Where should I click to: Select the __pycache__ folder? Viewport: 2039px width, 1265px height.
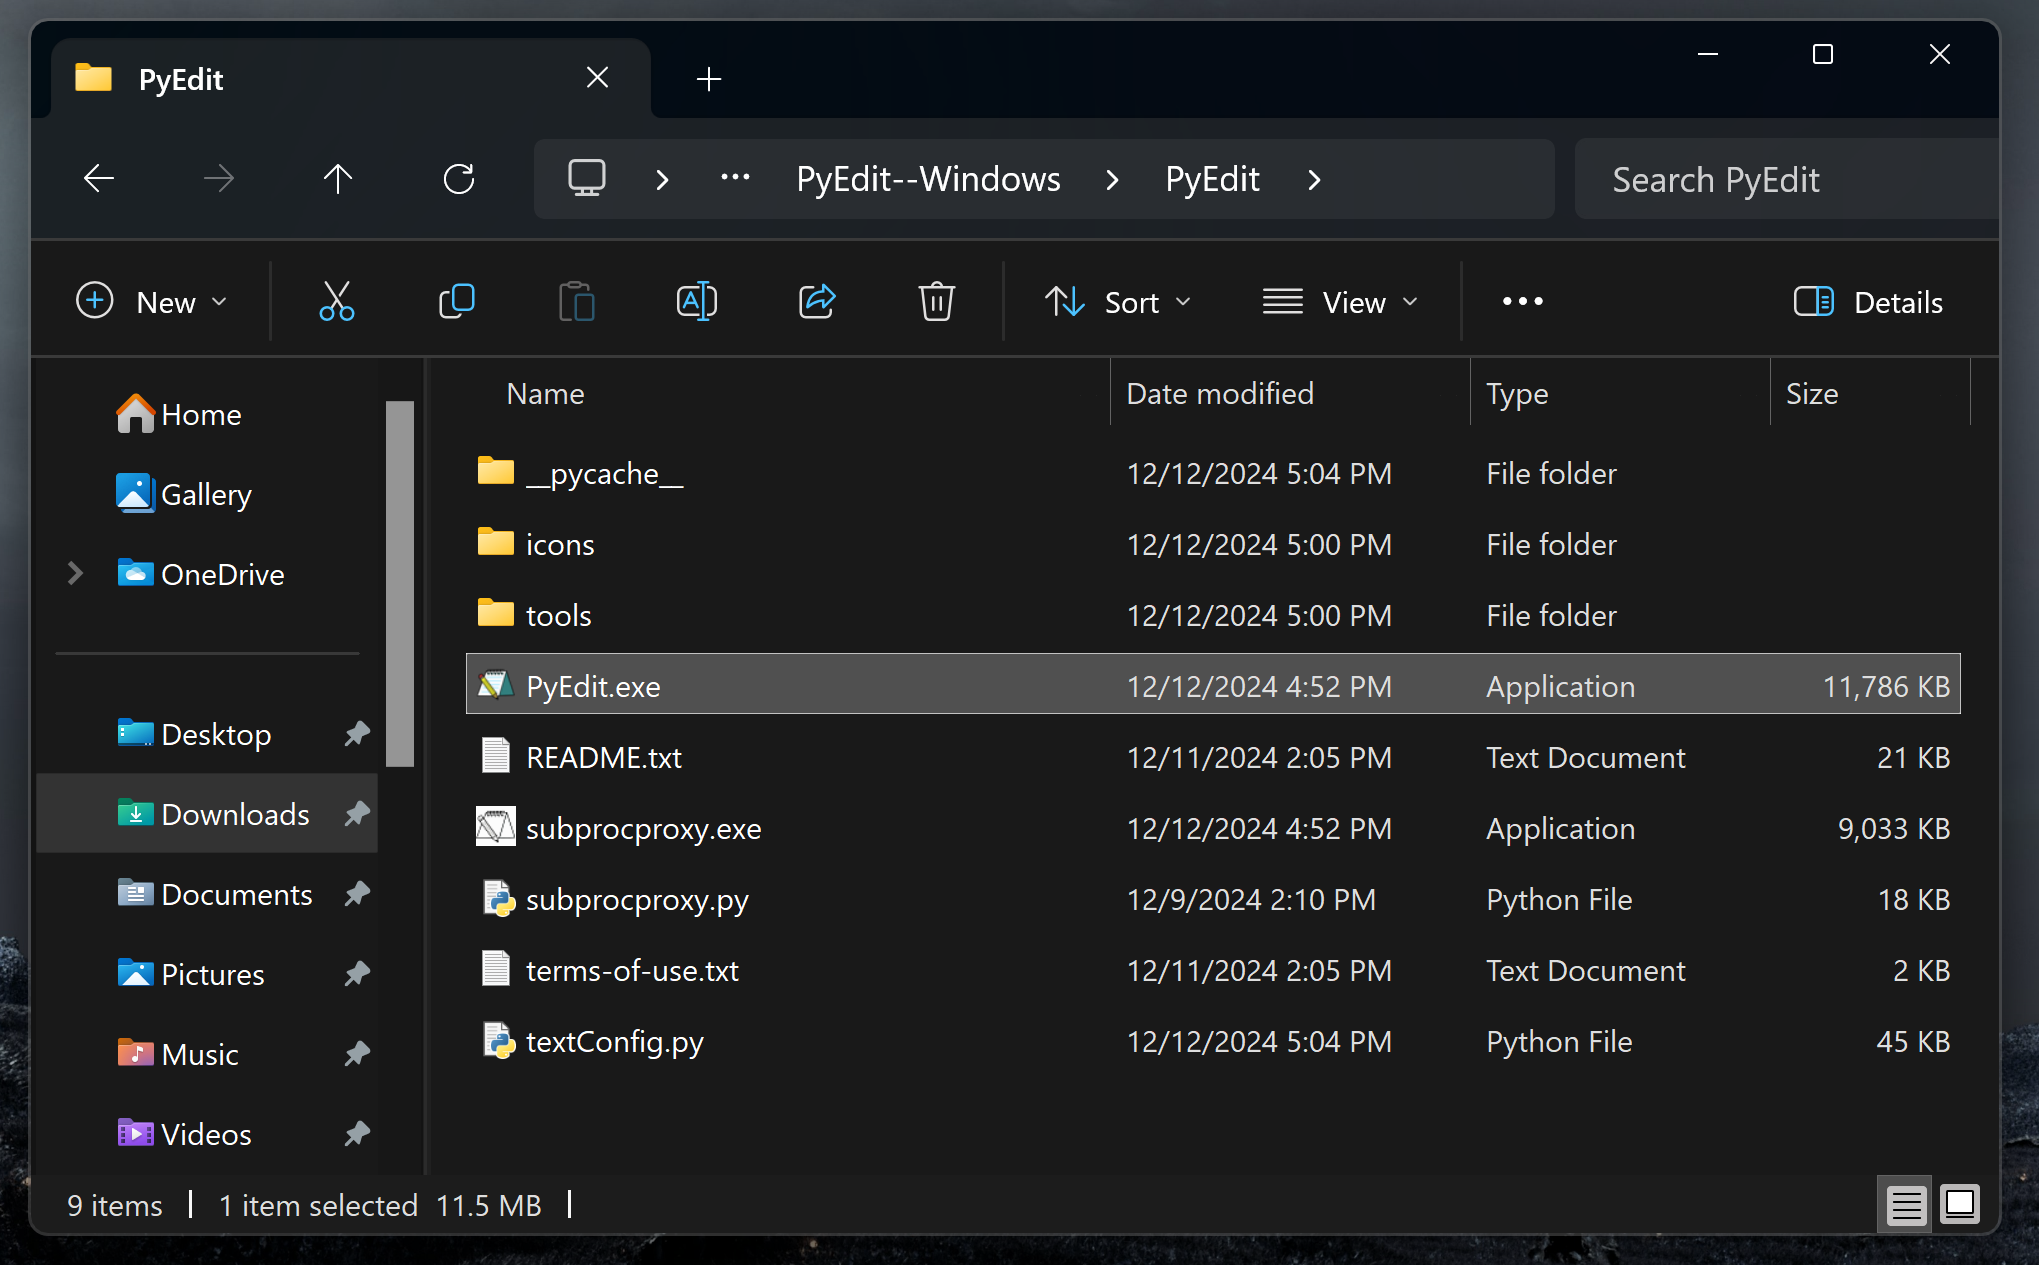click(1213, 473)
